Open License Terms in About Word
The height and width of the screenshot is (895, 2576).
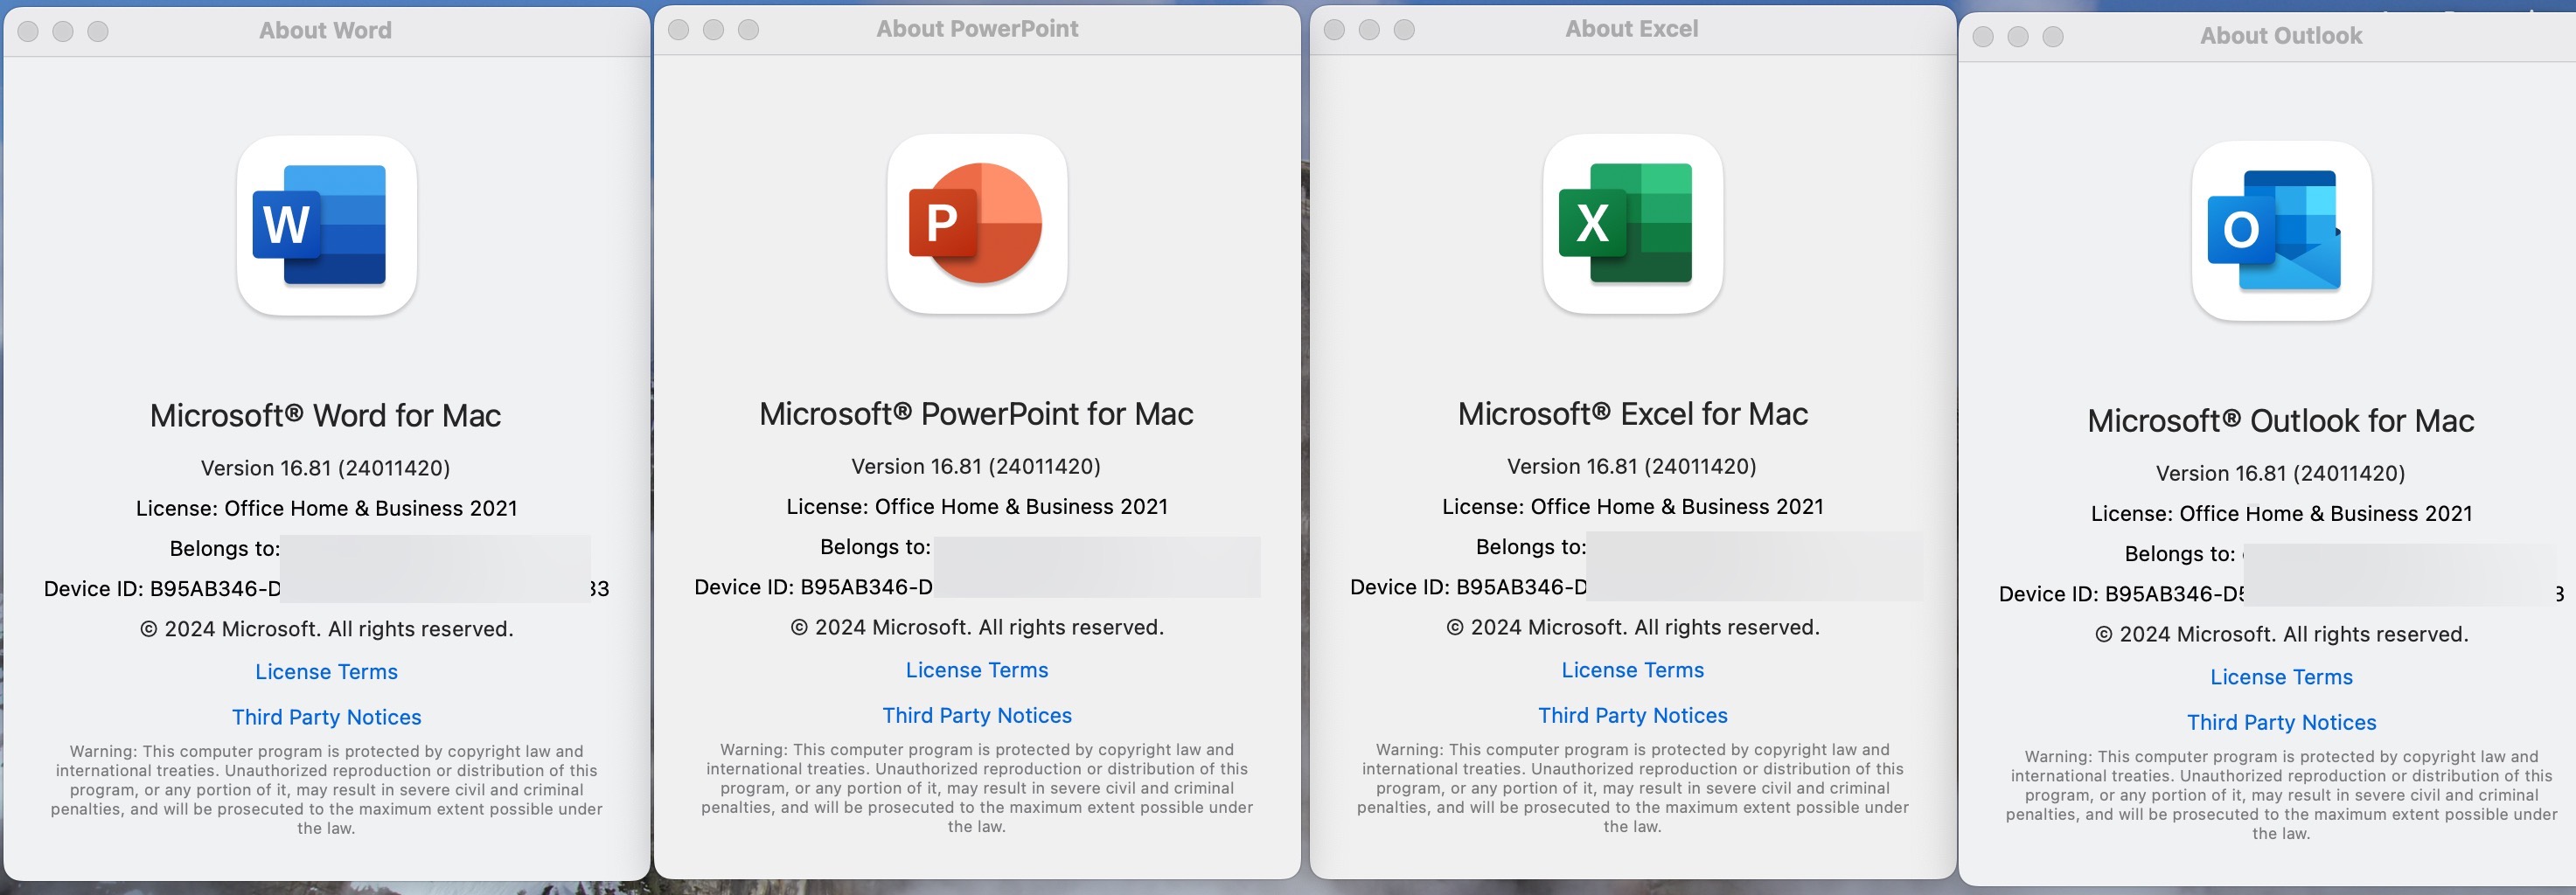click(x=326, y=672)
